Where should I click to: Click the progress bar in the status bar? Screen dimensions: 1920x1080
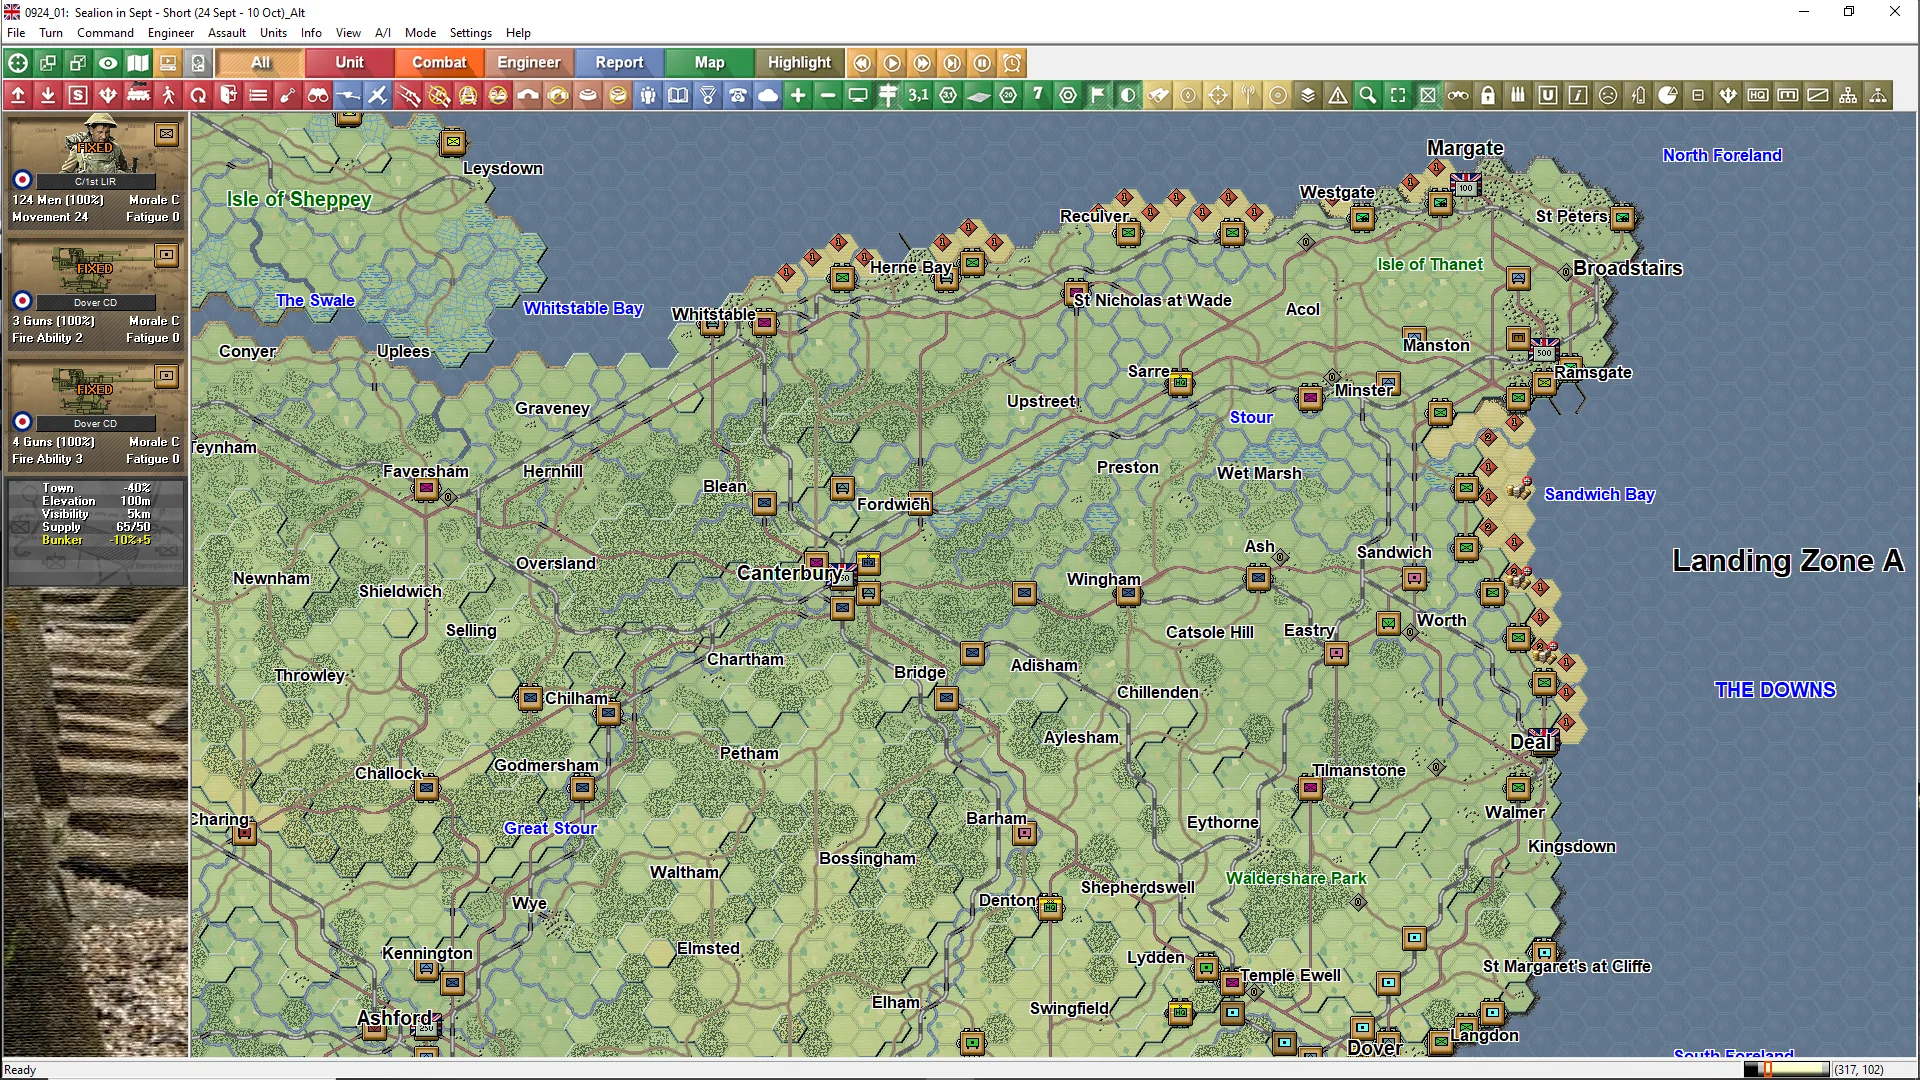1786,1069
